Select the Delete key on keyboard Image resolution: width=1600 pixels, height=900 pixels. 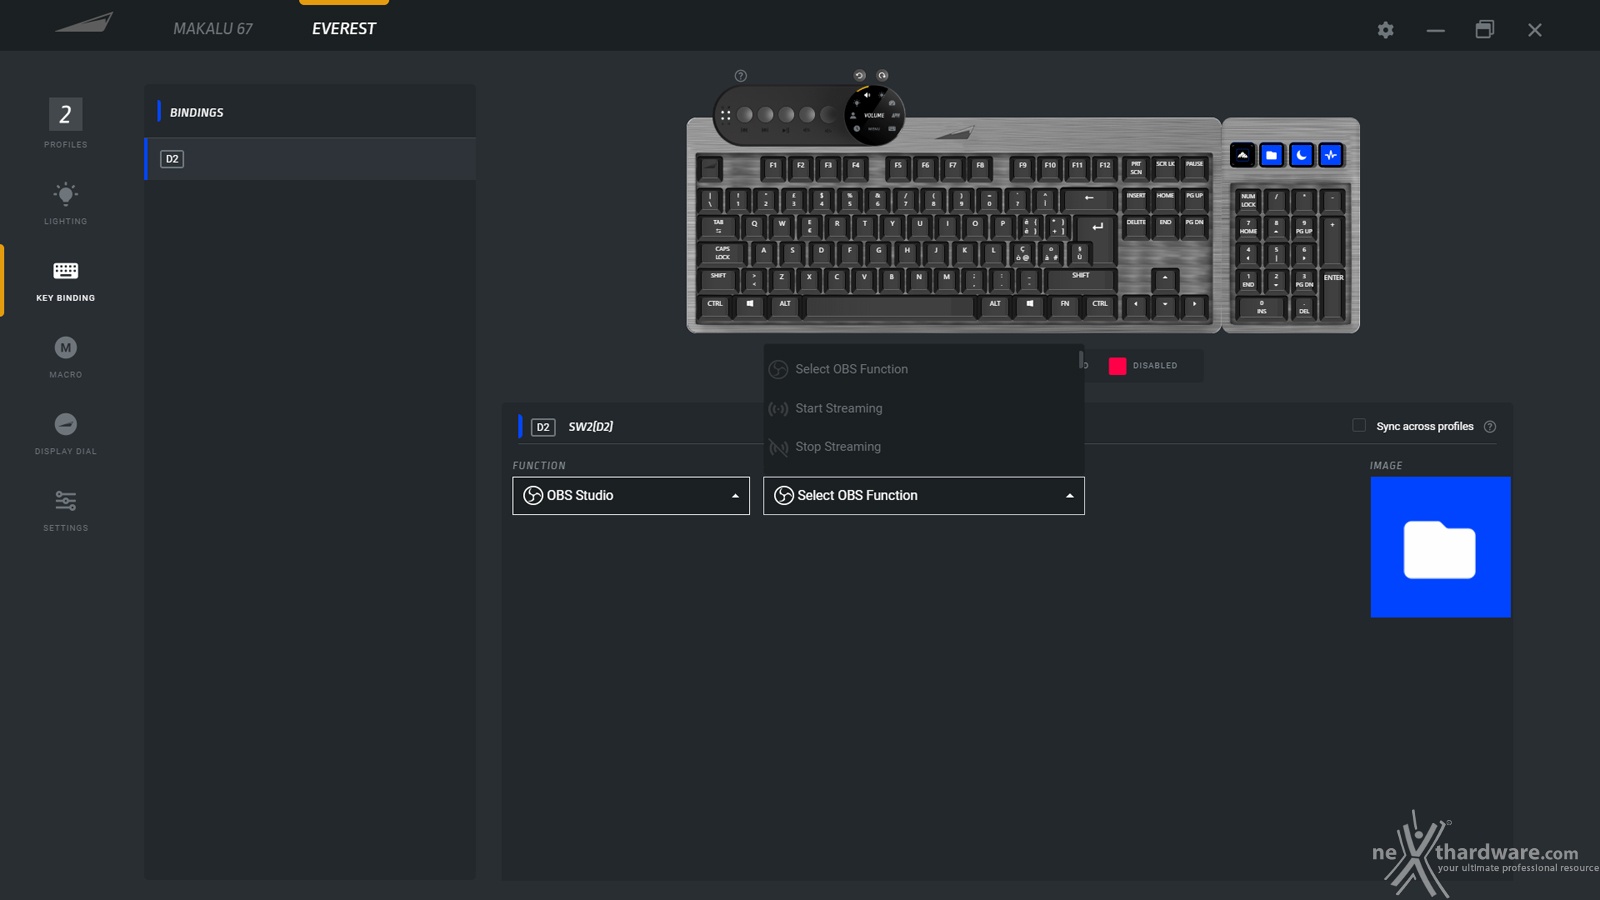(1136, 227)
